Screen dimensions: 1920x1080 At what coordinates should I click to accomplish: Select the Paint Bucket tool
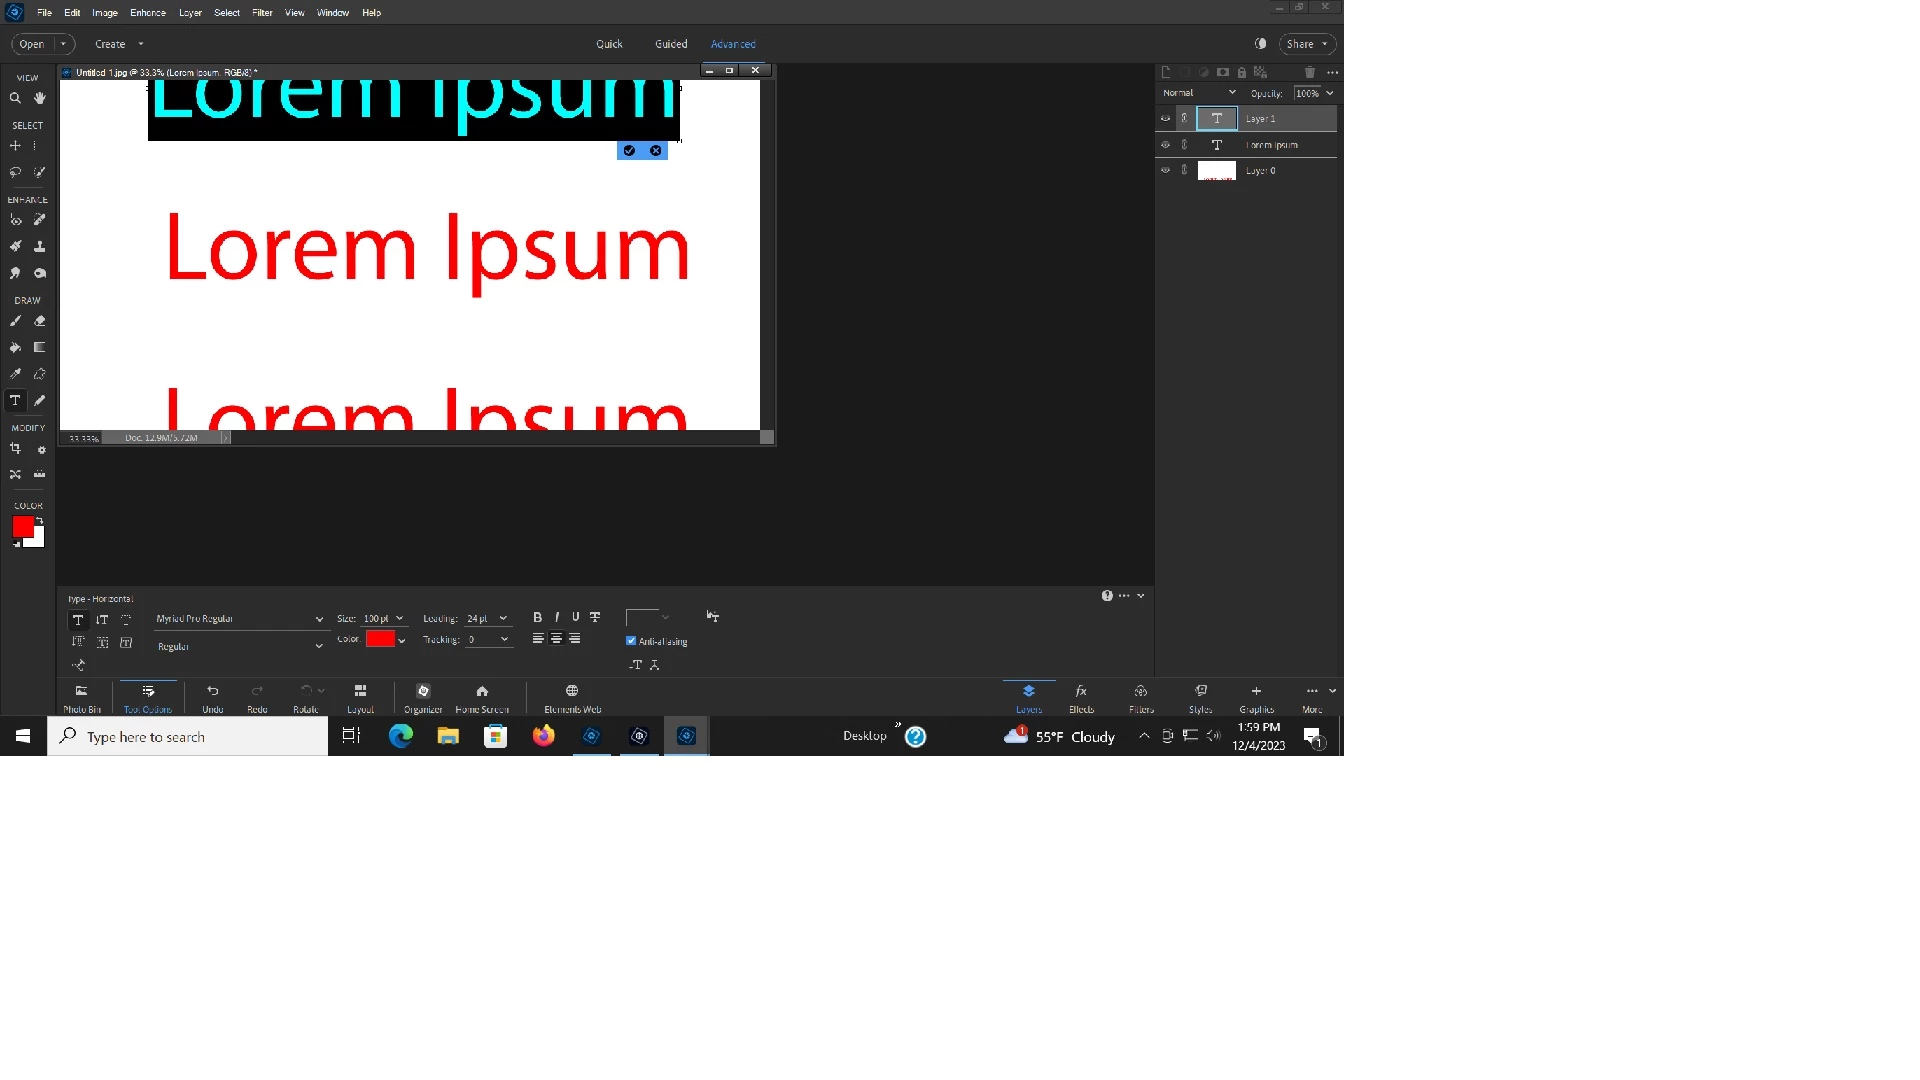click(x=15, y=348)
